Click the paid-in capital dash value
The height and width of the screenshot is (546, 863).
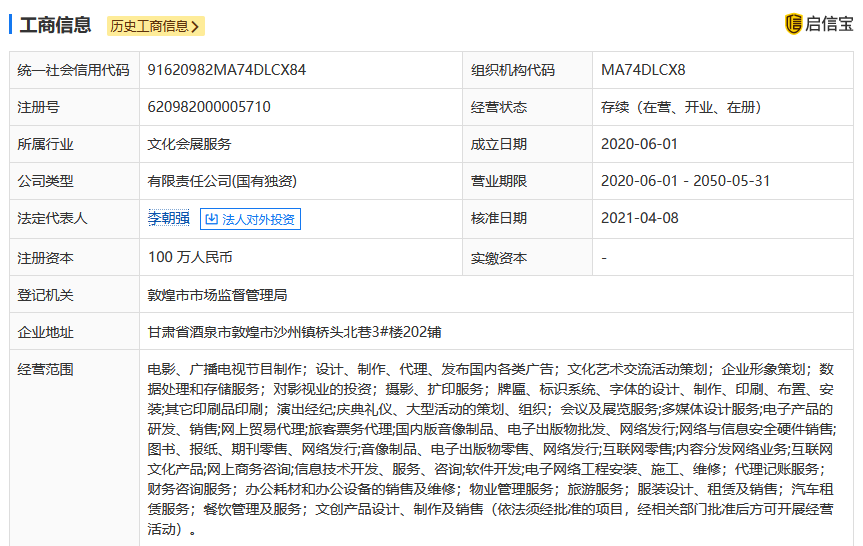pos(604,258)
